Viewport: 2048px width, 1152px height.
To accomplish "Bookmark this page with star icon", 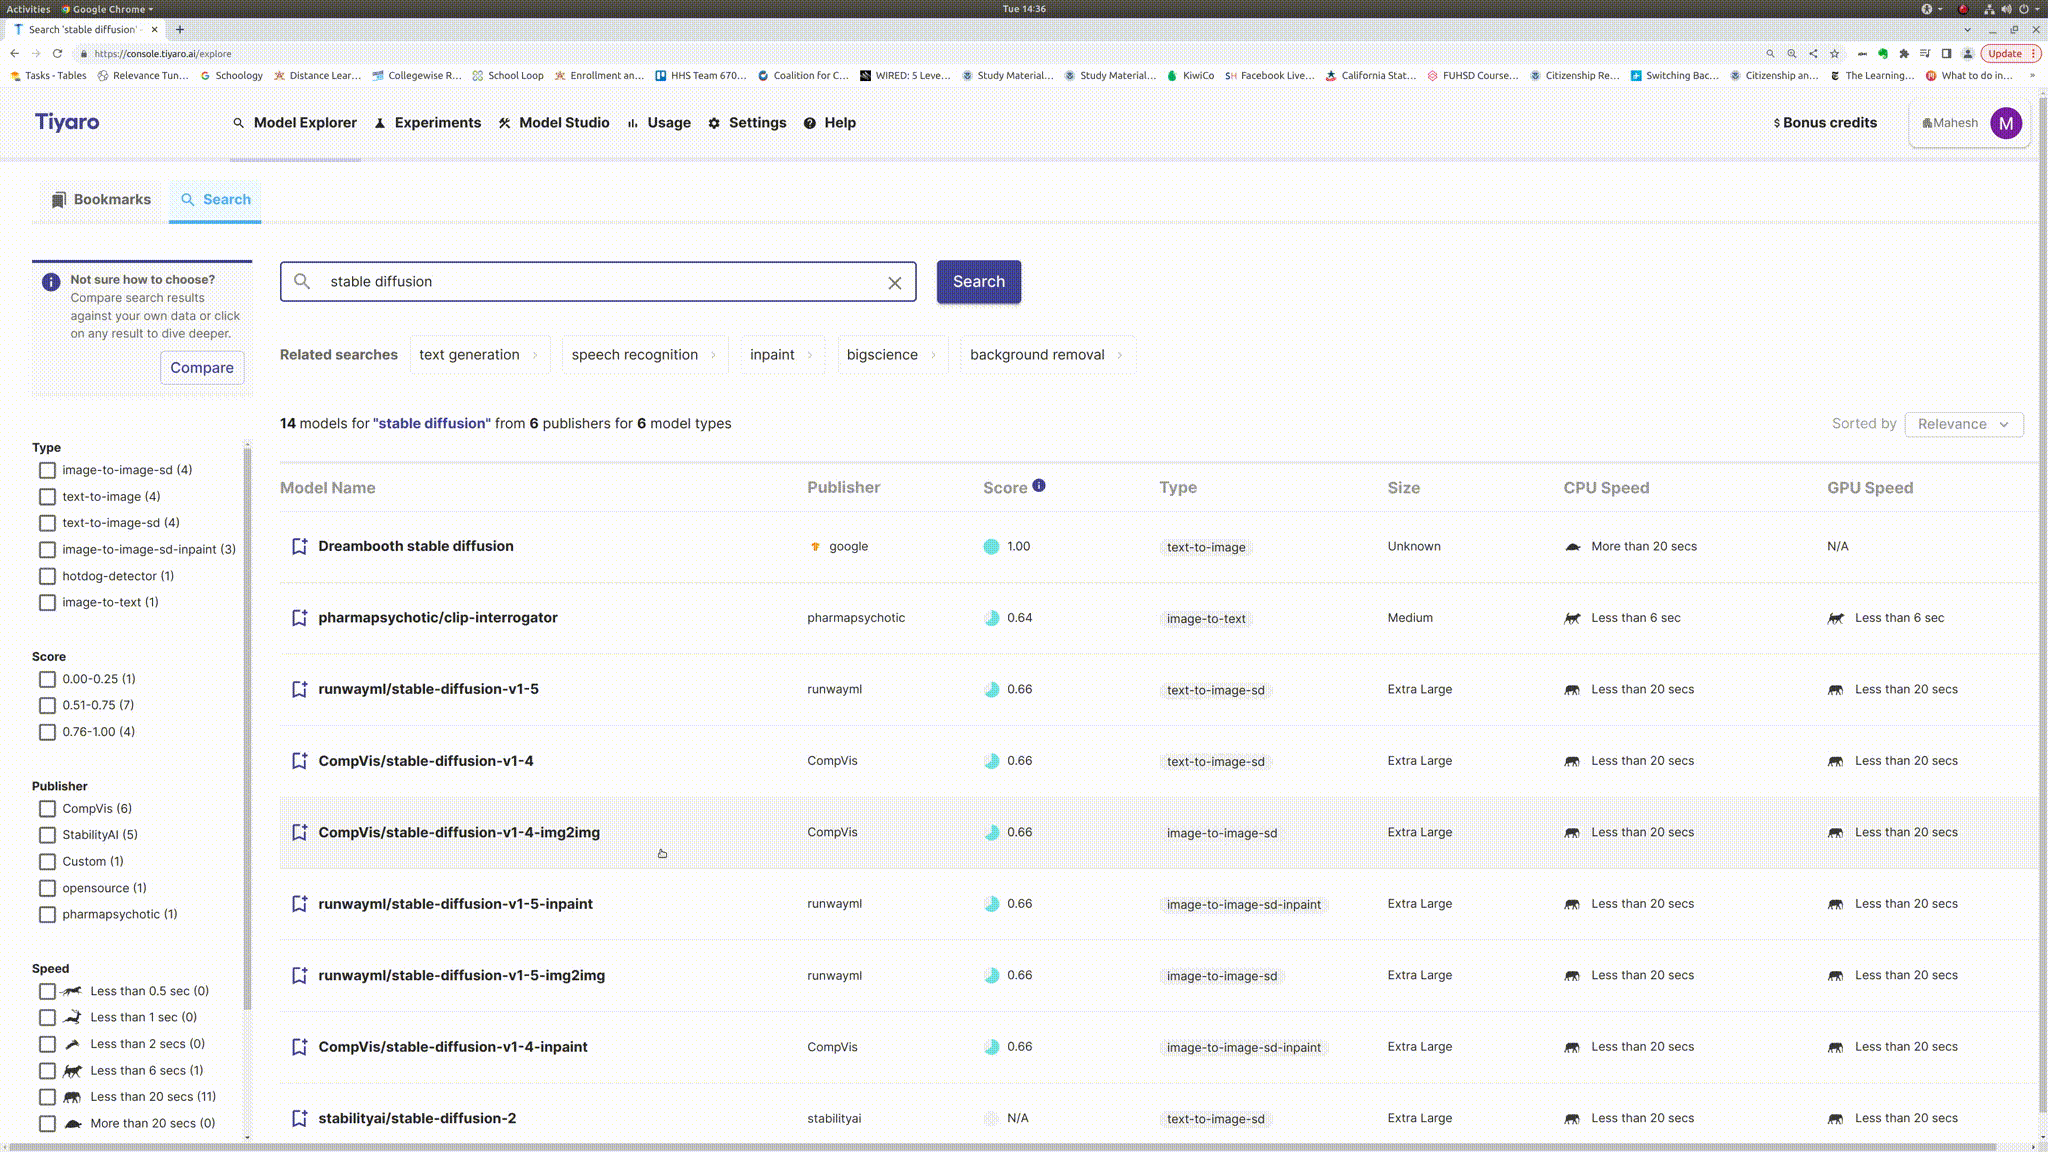I will [1834, 54].
